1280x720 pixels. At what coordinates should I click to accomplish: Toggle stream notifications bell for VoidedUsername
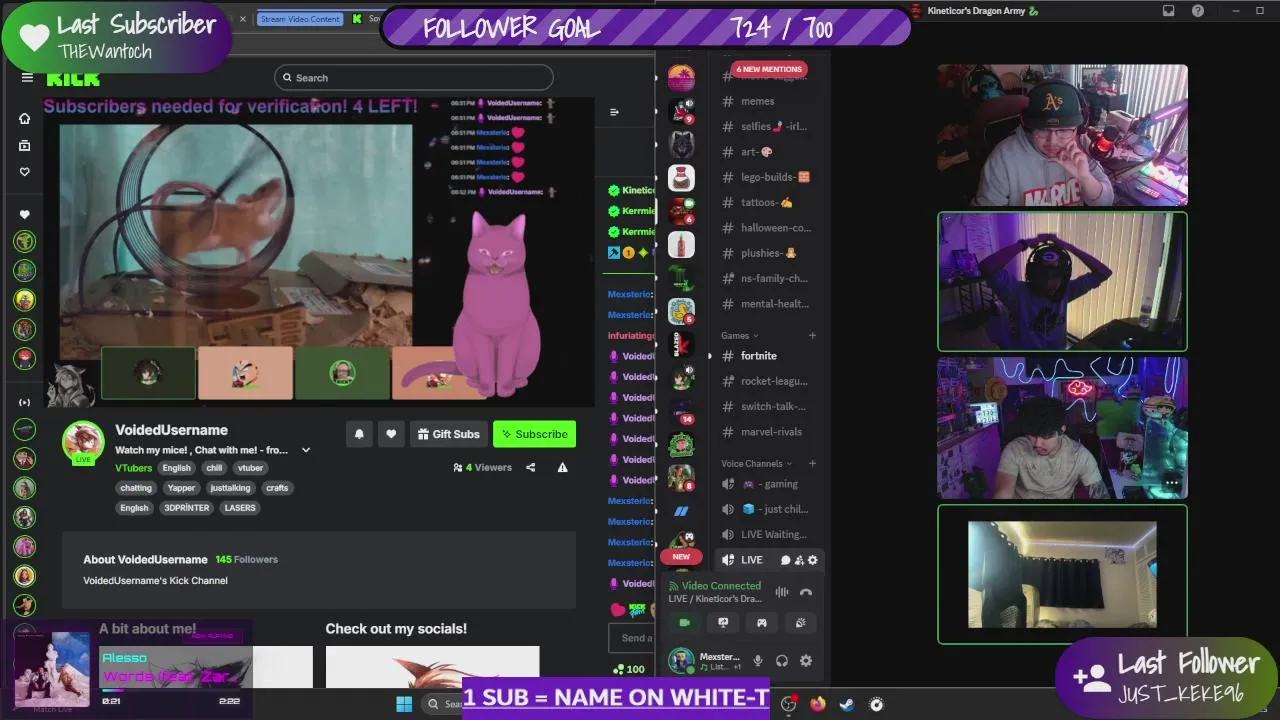tap(359, 434)
